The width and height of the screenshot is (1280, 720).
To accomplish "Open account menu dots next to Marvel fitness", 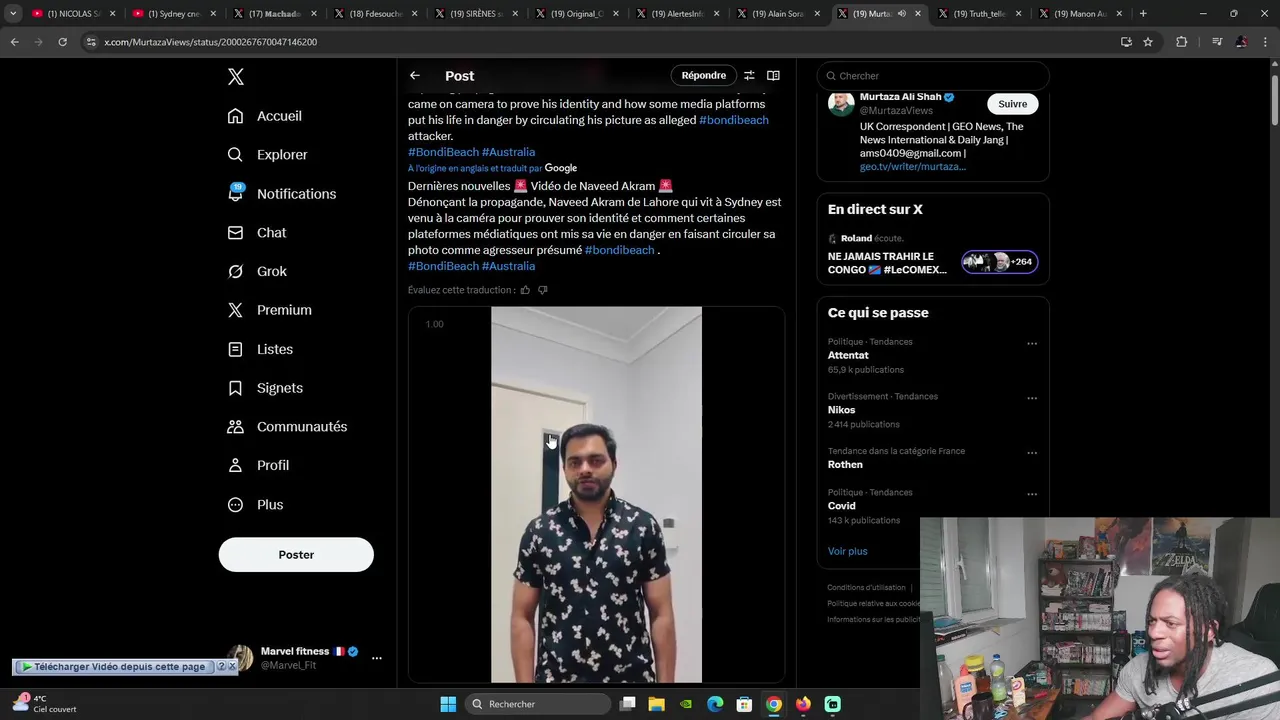I will (x=377, y=658).
